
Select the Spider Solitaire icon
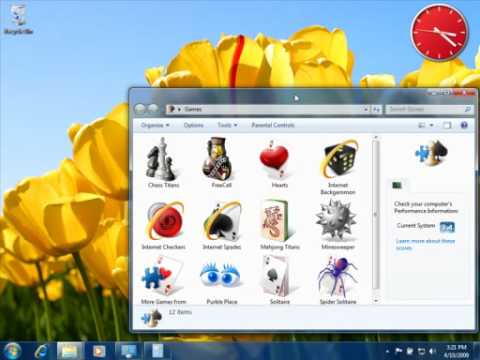tap(337, 275)
